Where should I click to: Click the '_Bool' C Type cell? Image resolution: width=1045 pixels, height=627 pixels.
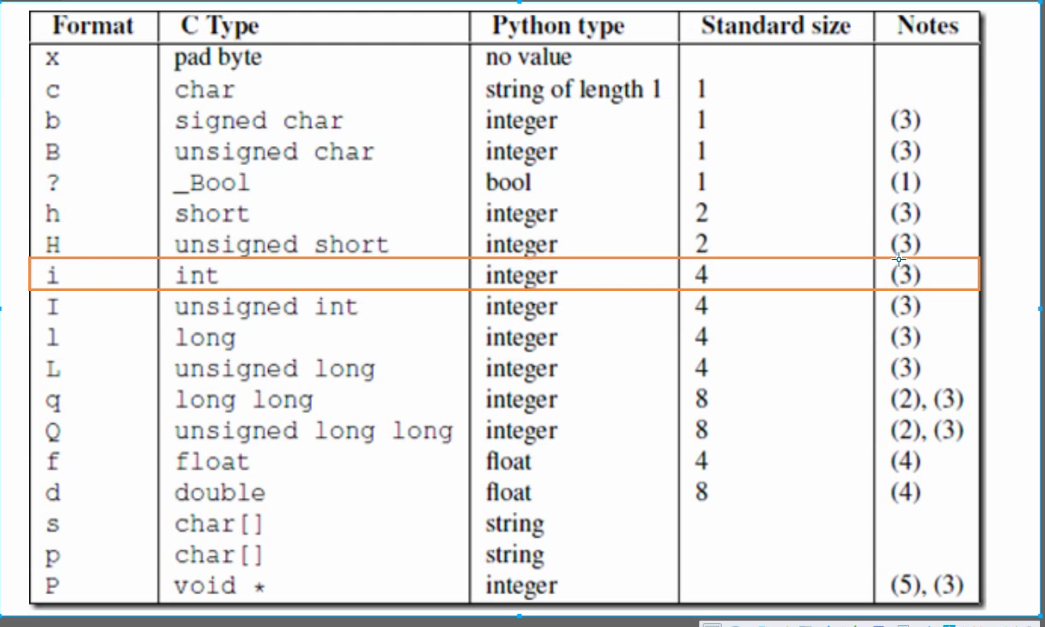click(x=212, y=183)
